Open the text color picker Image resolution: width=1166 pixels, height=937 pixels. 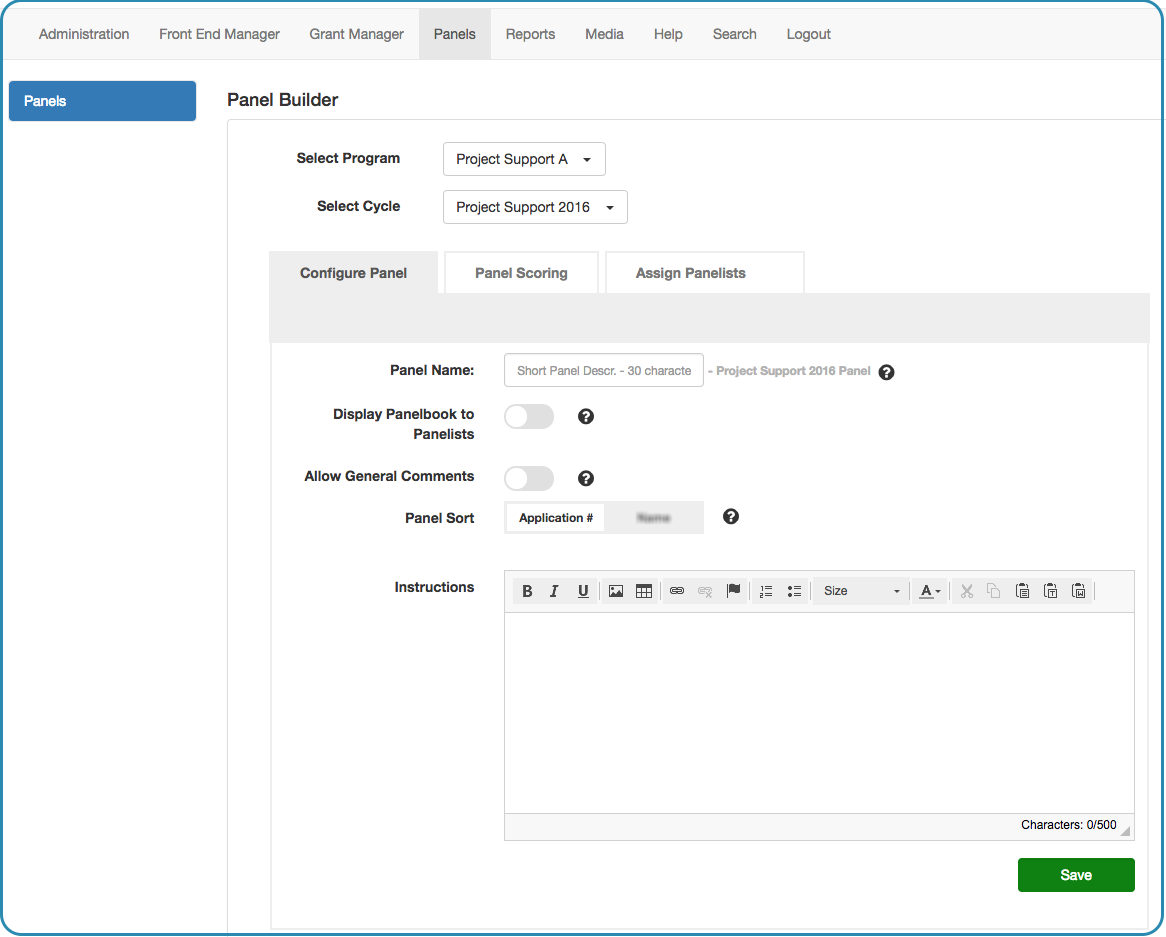(930, 591)
